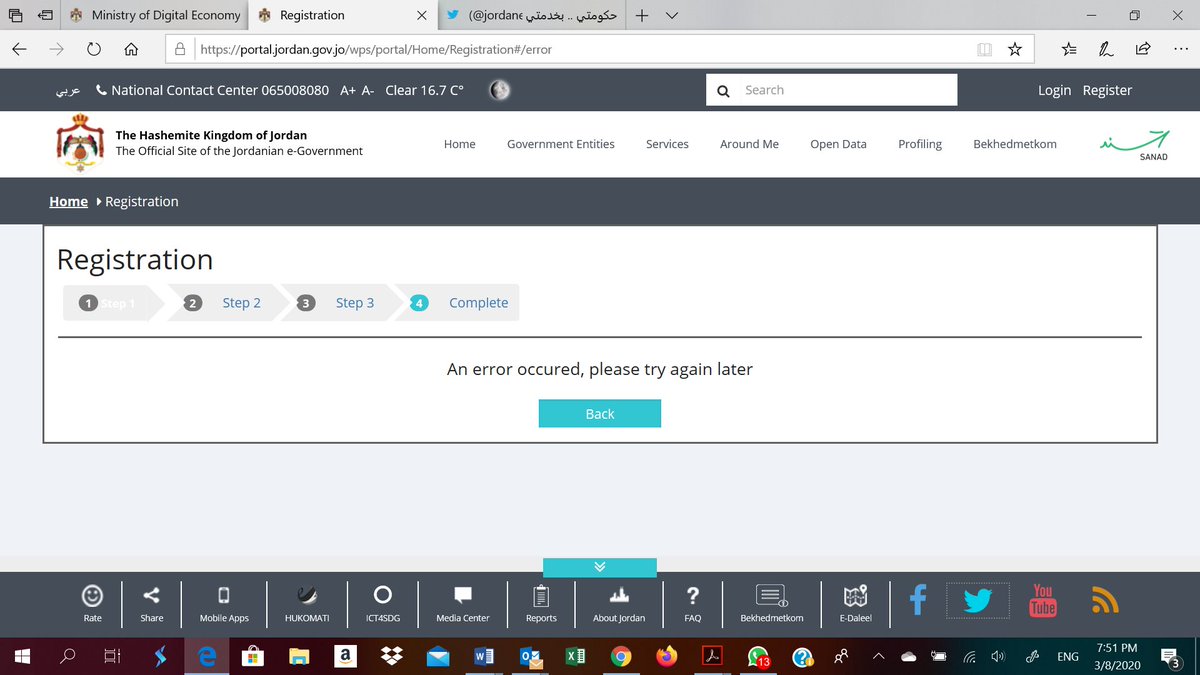1200x675 pixels.
Task: Click the site Search input field
Action: click(847, 90)
